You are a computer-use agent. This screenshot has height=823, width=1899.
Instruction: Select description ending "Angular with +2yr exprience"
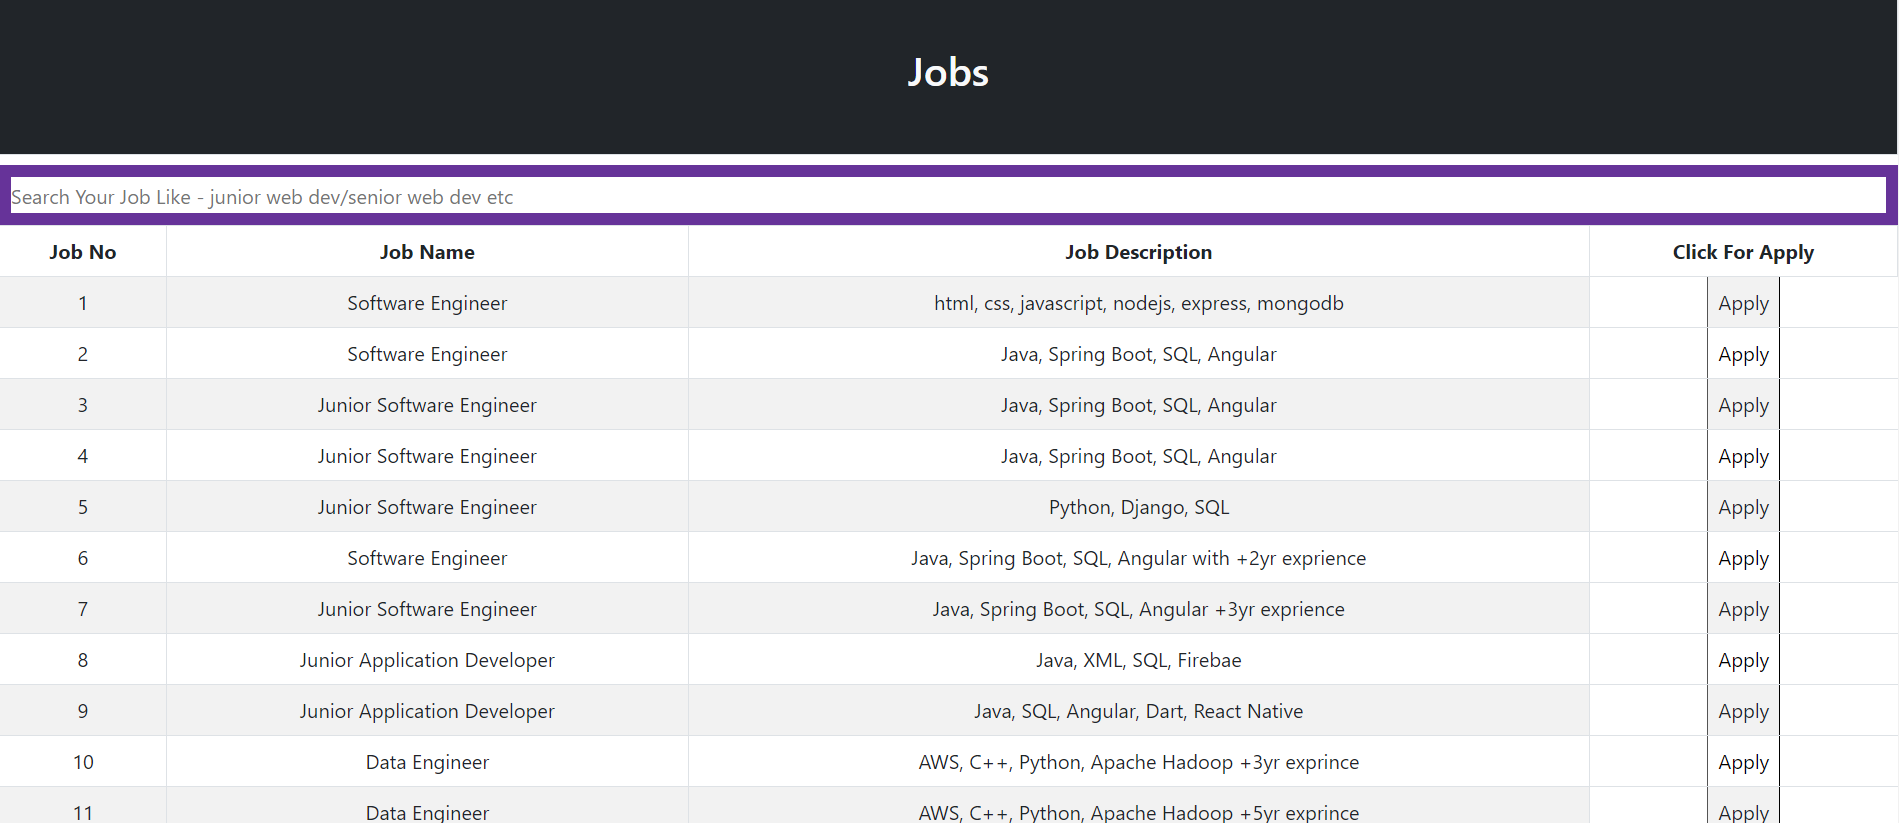pyautogui.click(x=1138, y=558)
